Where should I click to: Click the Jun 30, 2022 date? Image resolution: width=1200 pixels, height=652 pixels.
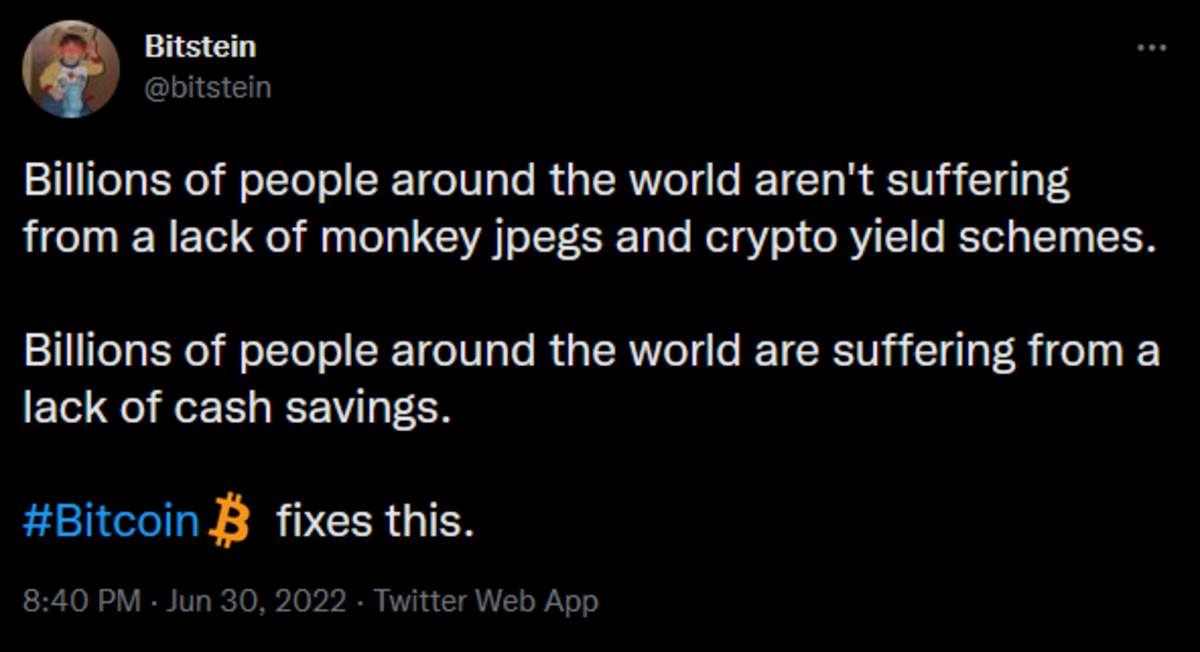click(257, 601)
